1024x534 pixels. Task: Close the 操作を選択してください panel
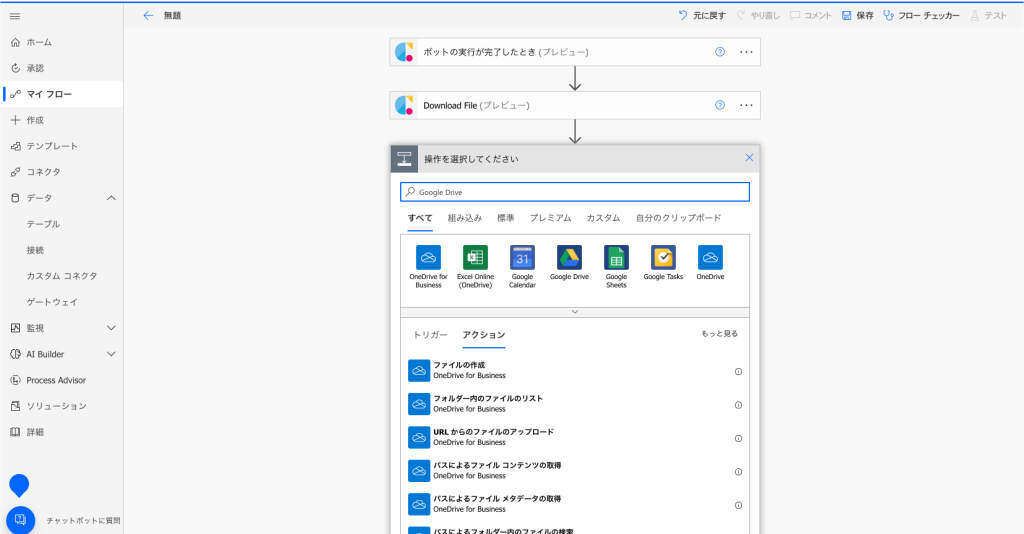[x=749, y=158]
